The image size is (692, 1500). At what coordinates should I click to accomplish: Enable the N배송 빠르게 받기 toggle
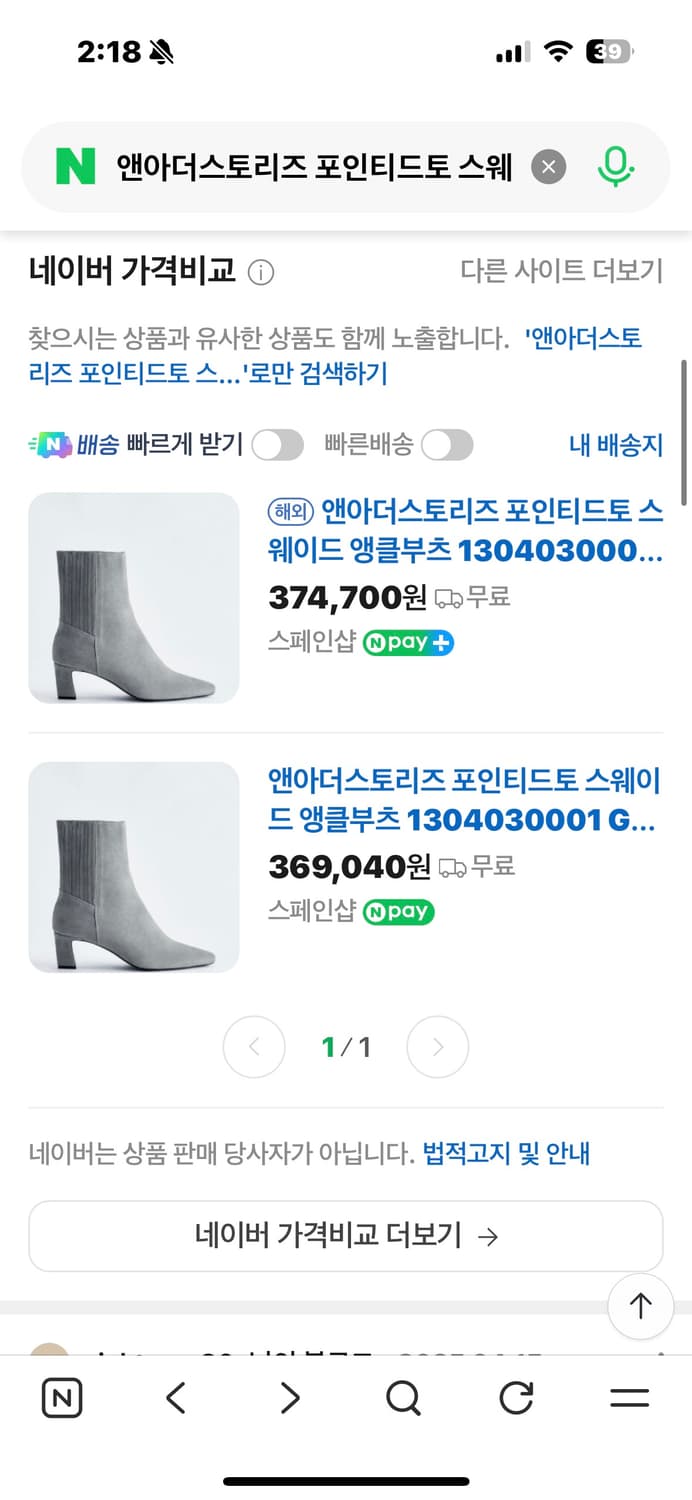coord(277,444)
